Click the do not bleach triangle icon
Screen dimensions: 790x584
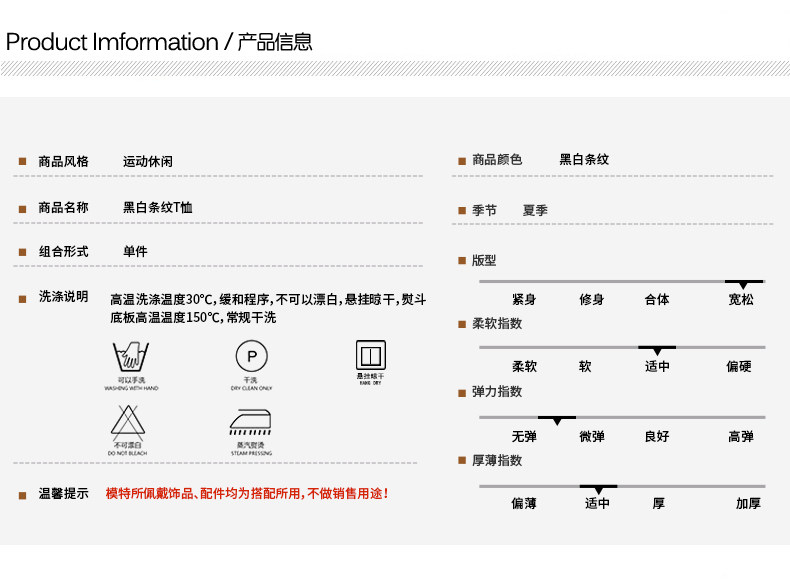tap(128, 422)
